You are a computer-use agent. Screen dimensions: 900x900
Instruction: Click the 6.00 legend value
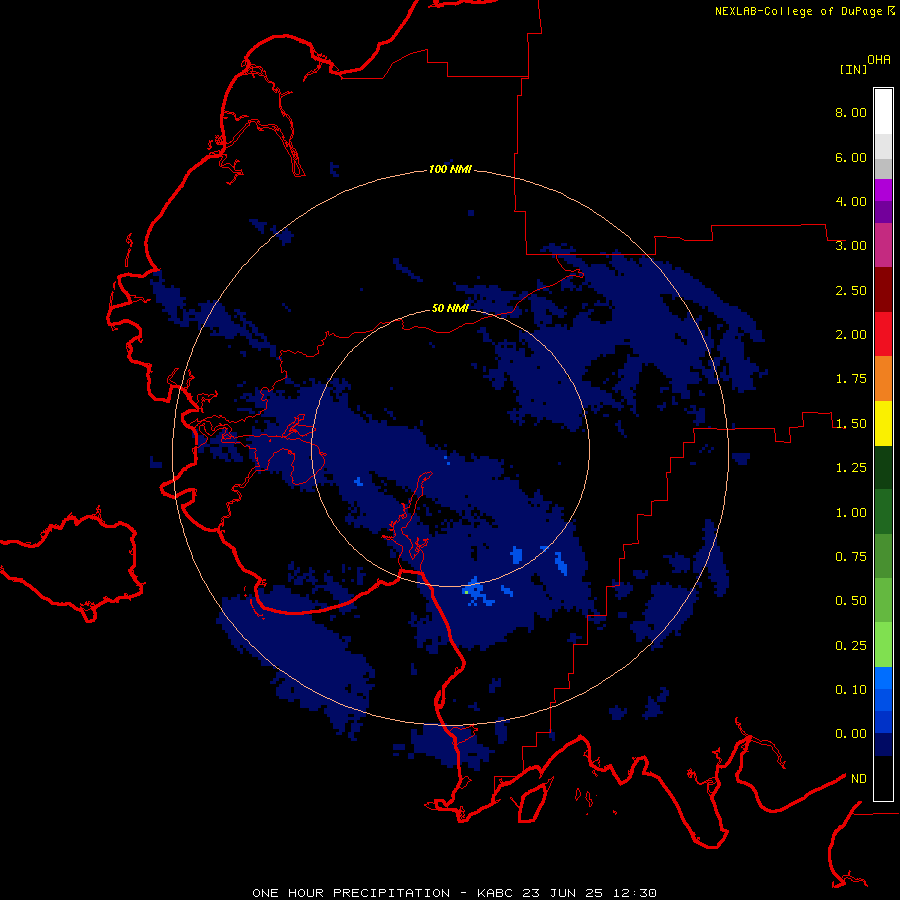(851, 157)
